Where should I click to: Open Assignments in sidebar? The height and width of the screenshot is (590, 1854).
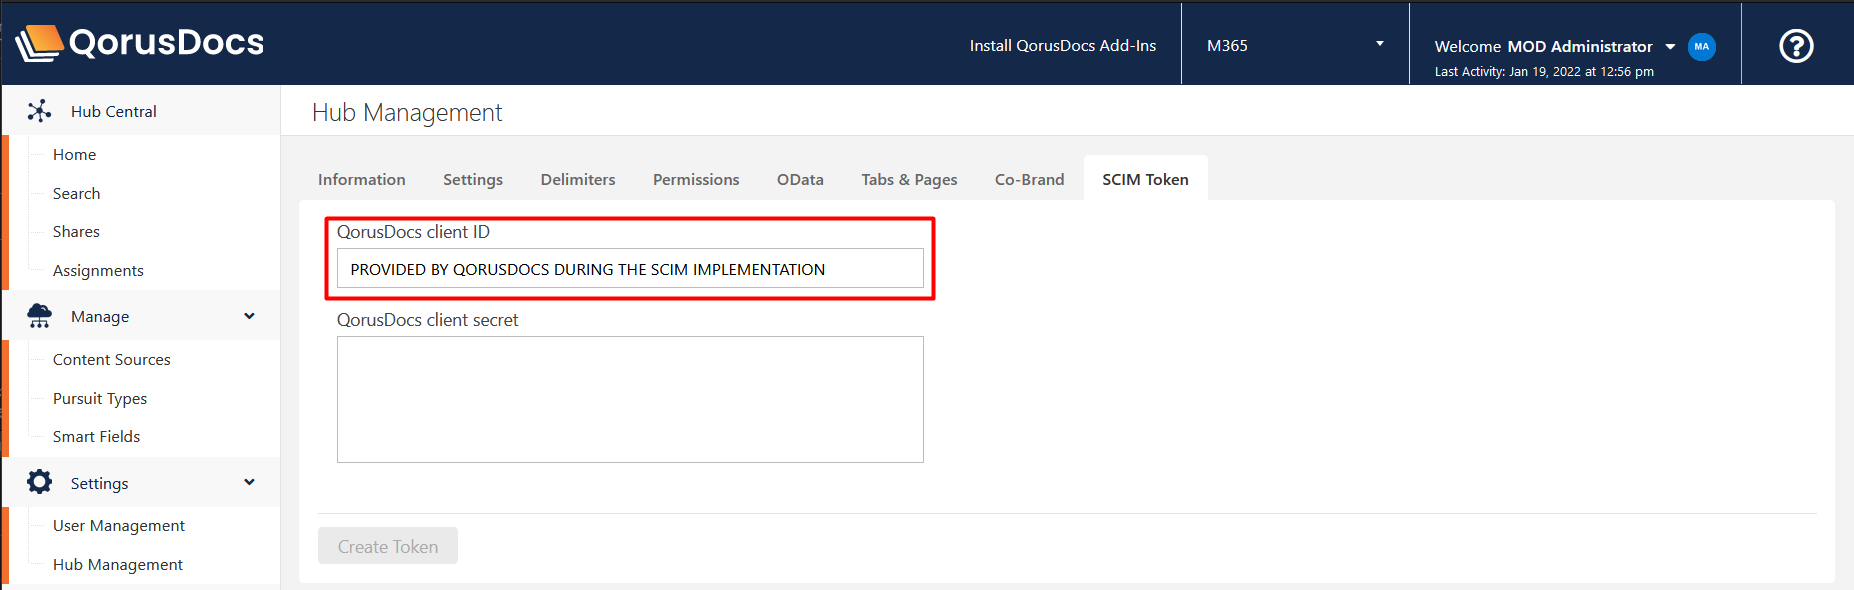(98, 270)
